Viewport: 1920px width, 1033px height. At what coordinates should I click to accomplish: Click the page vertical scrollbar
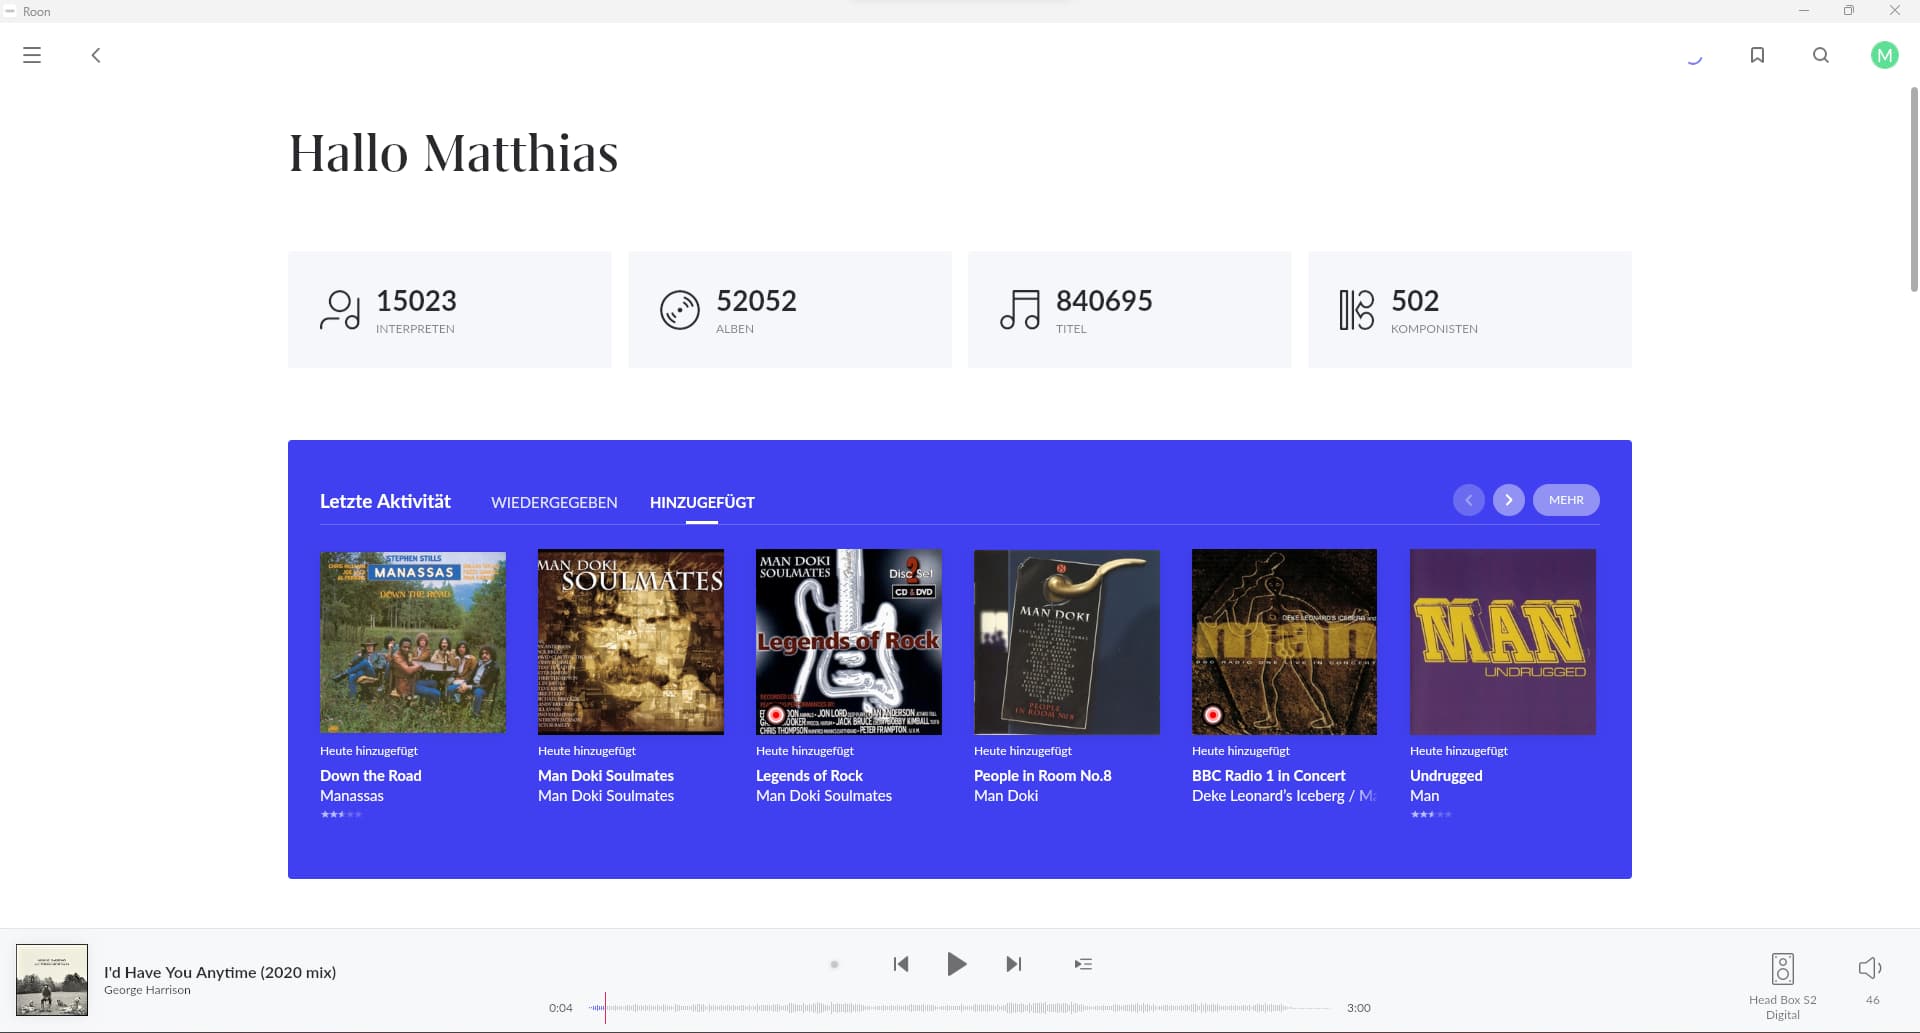click(x=1914, y=190)
